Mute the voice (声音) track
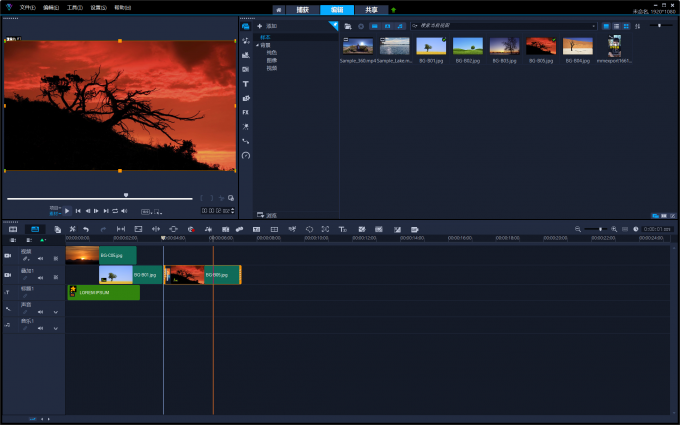Image resolution: width=680 pixels, height=425 pixels. [40, 311]
